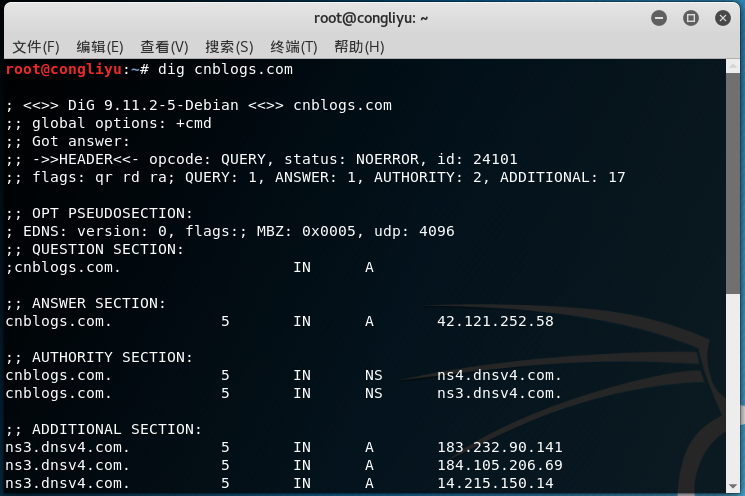Open the 编辑(E) menu

point(100,47)
